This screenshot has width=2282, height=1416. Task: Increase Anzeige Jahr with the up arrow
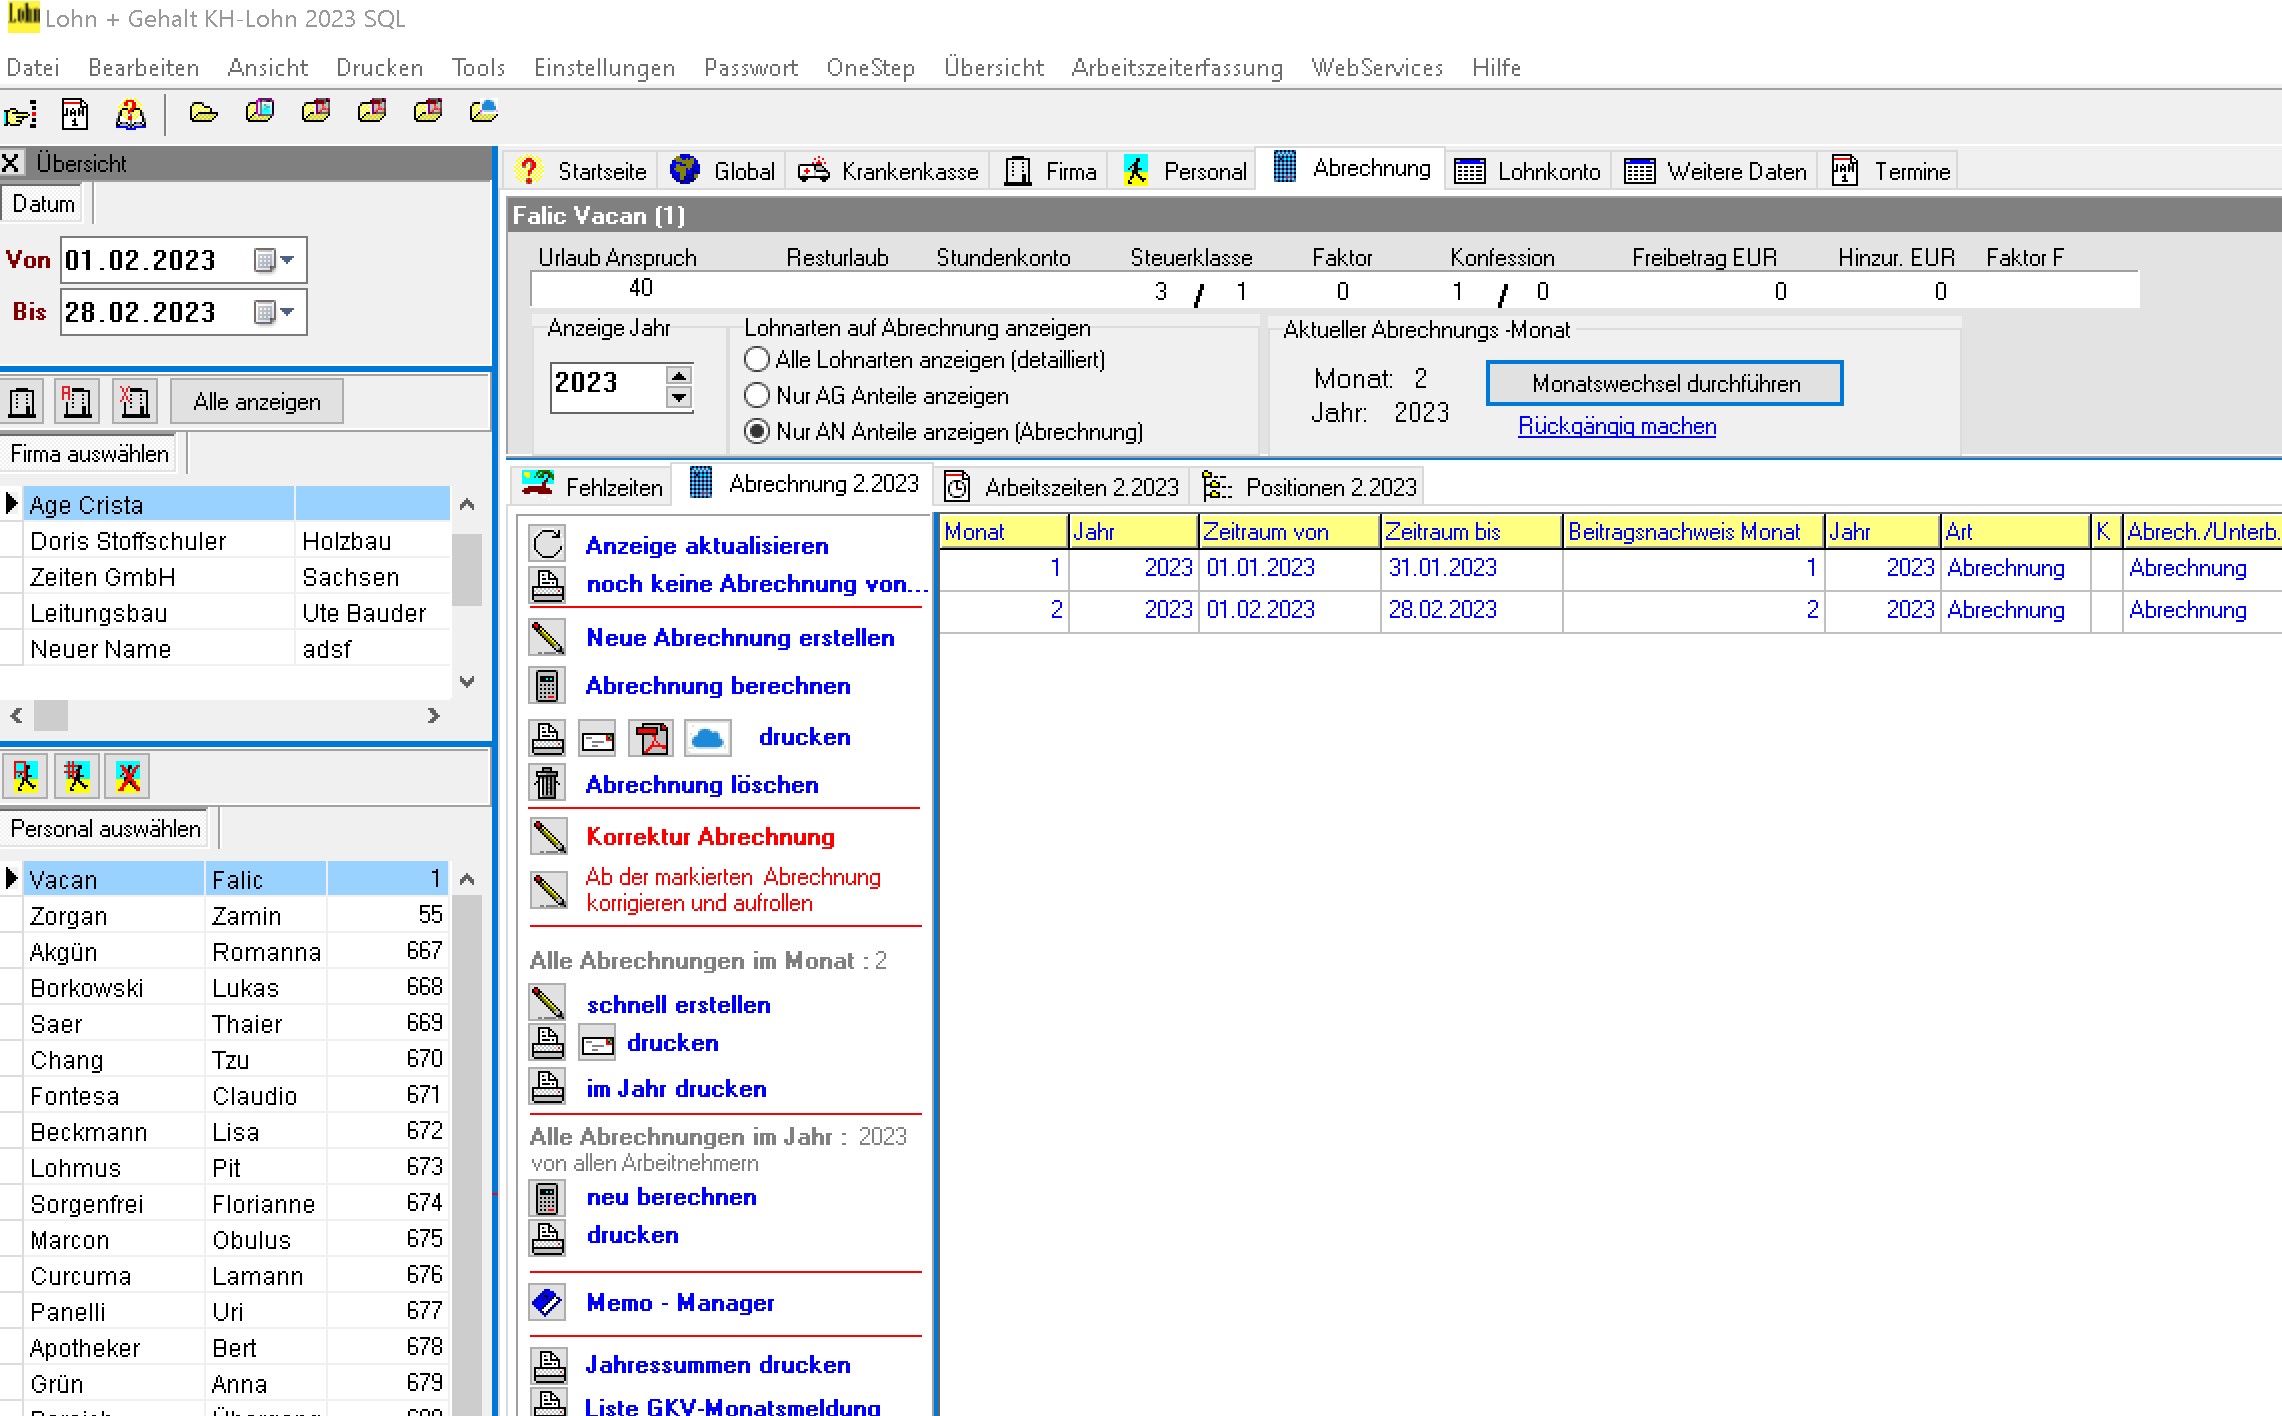[679, 375]
